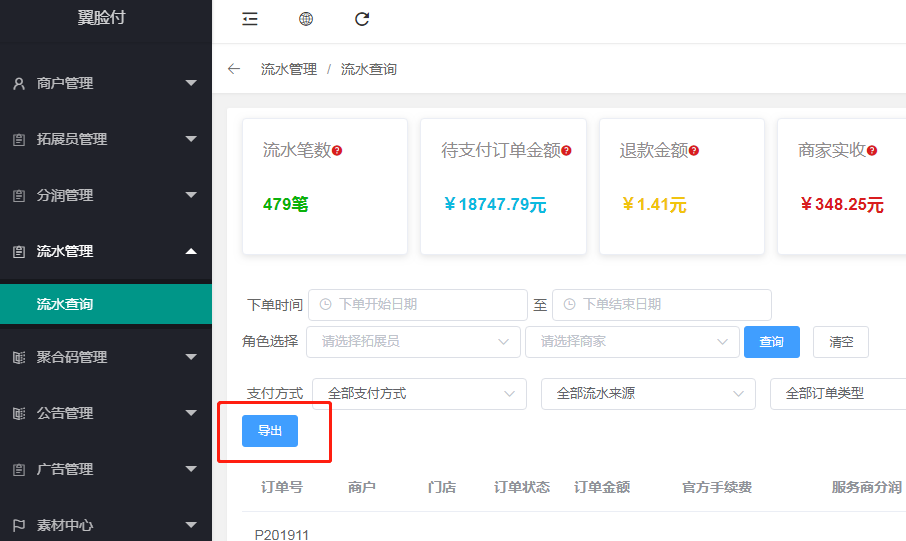Collapse sidebar with menu fold icon
Viewport: 906px width, 541px height.
pyautogui.click(x=250, y=19)
